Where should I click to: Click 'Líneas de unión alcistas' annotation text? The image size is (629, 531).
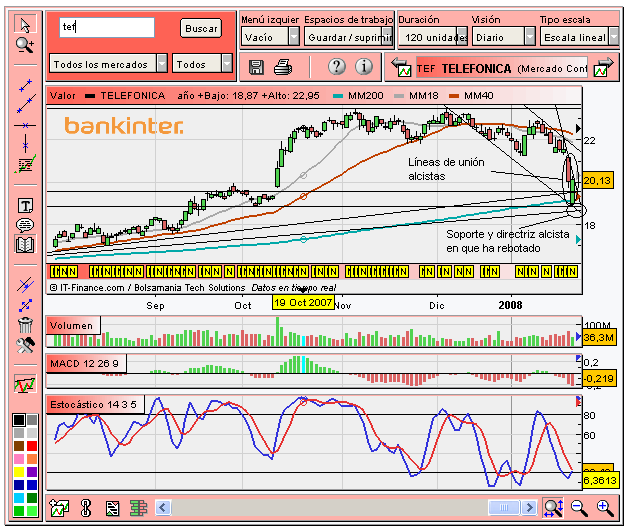[x=446, y=169]
